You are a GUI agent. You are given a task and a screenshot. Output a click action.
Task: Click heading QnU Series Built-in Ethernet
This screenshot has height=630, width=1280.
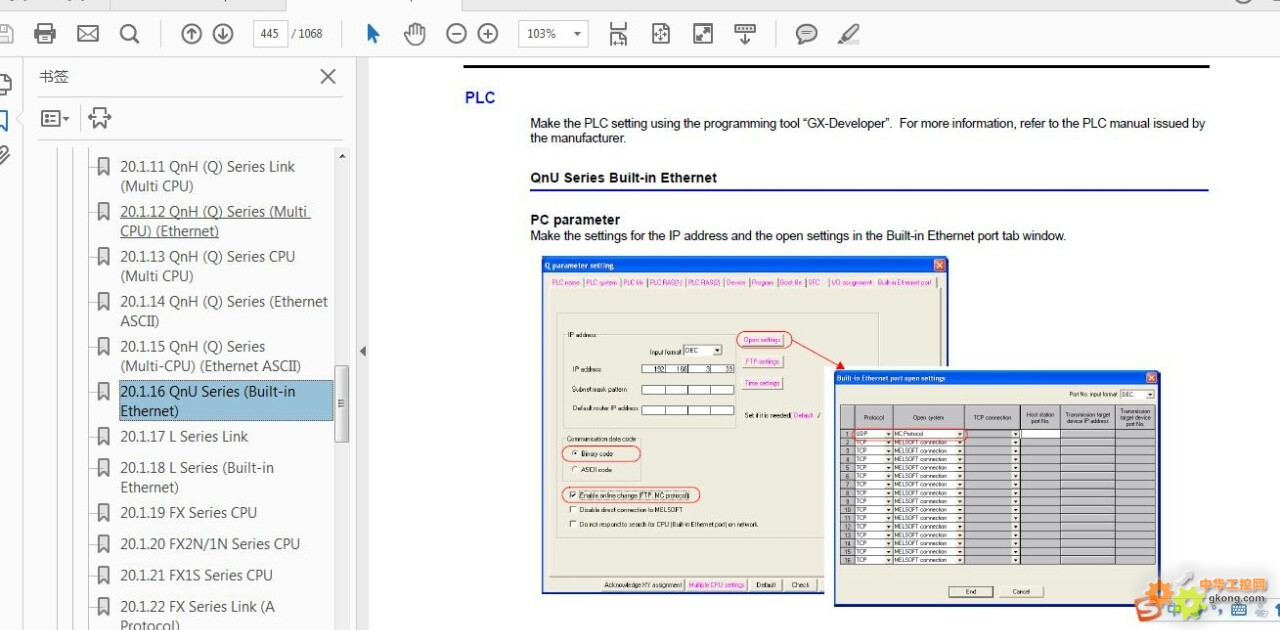click(623, 177)
